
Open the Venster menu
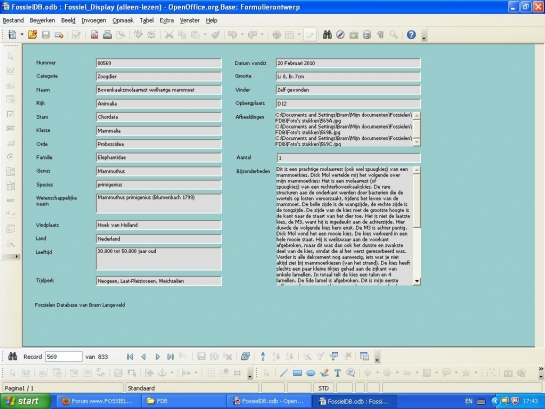(x=189, y=21)
